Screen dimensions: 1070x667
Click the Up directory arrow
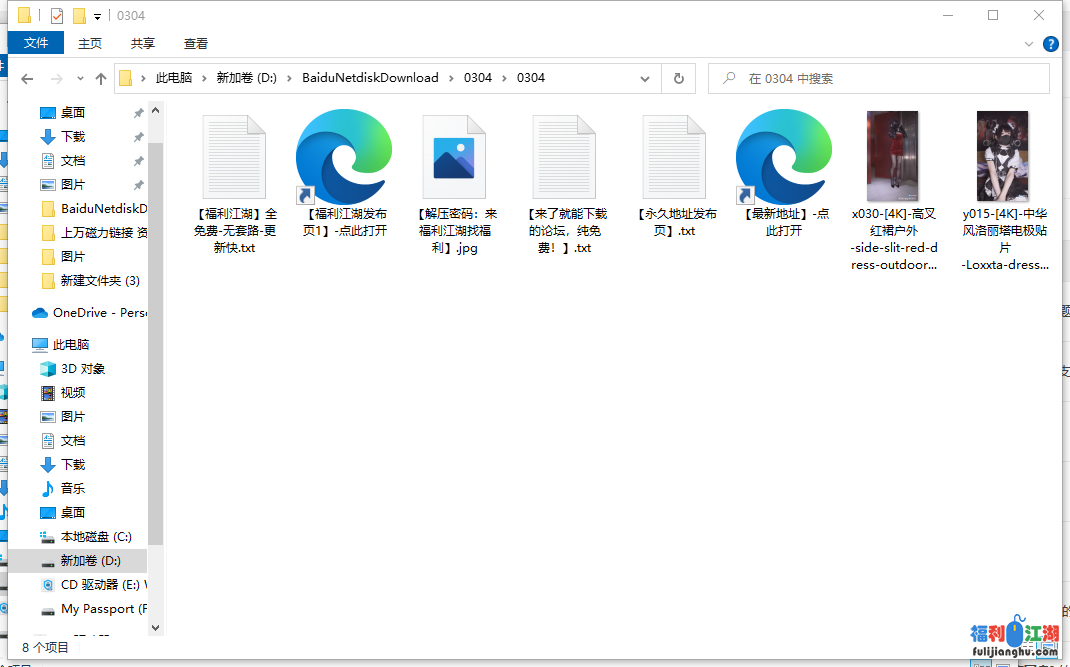coord(100,79)
